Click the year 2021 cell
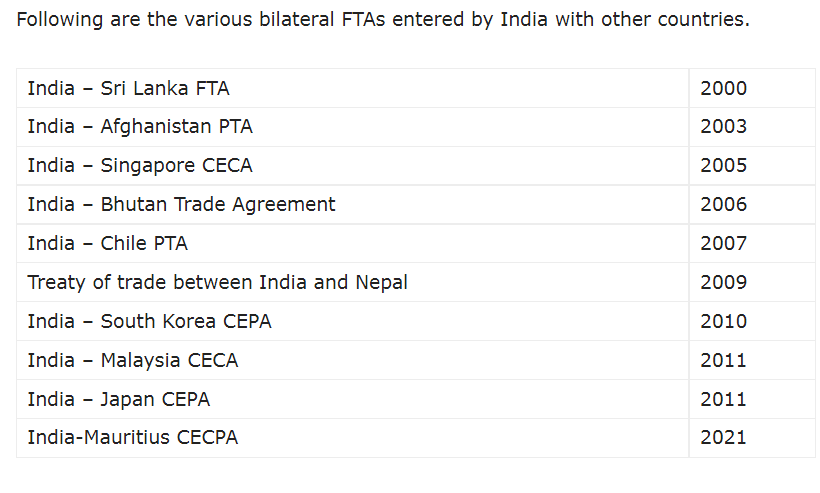This screenshot has height=493, width=820. pyautogui.click(x=723, y=437)
